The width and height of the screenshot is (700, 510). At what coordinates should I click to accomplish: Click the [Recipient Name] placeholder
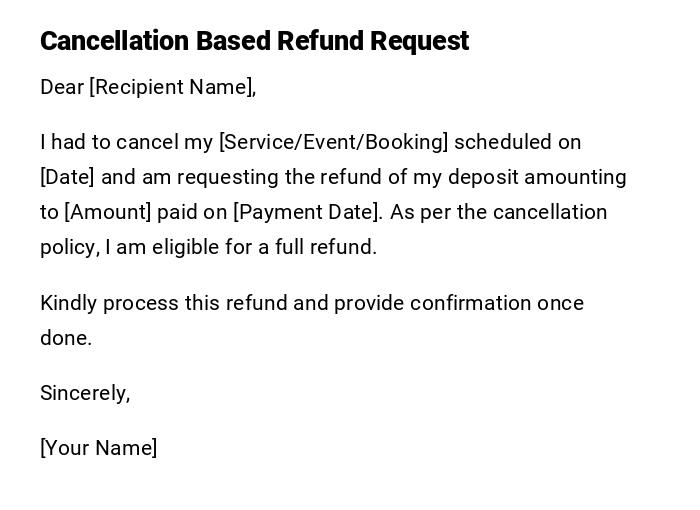tap(171, 87)
